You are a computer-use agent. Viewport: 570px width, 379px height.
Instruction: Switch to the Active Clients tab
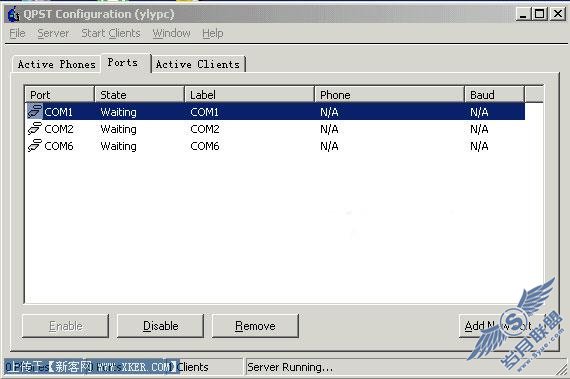pos(198,64)
